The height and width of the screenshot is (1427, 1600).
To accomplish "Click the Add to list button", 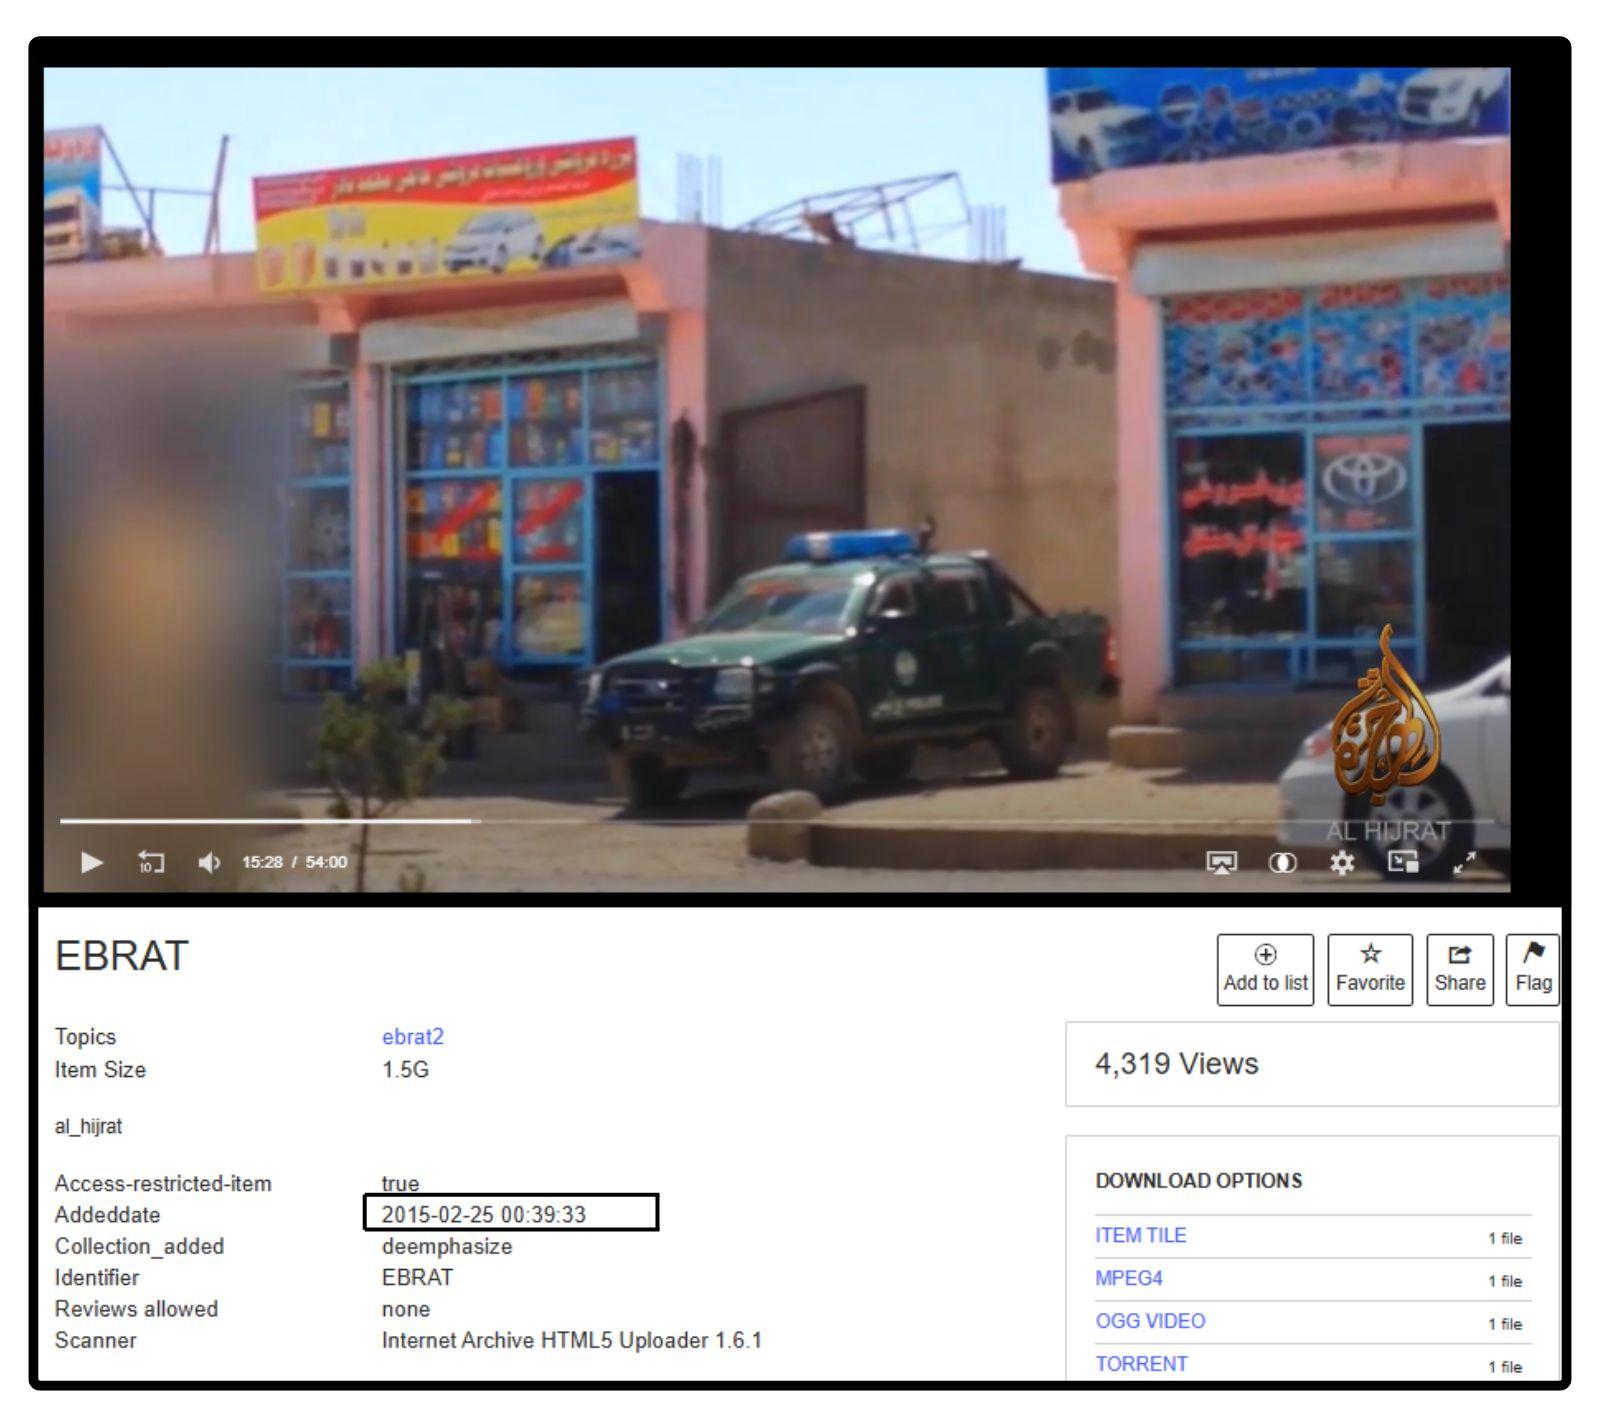I will pyautogui.click(x=1265, y=969).
